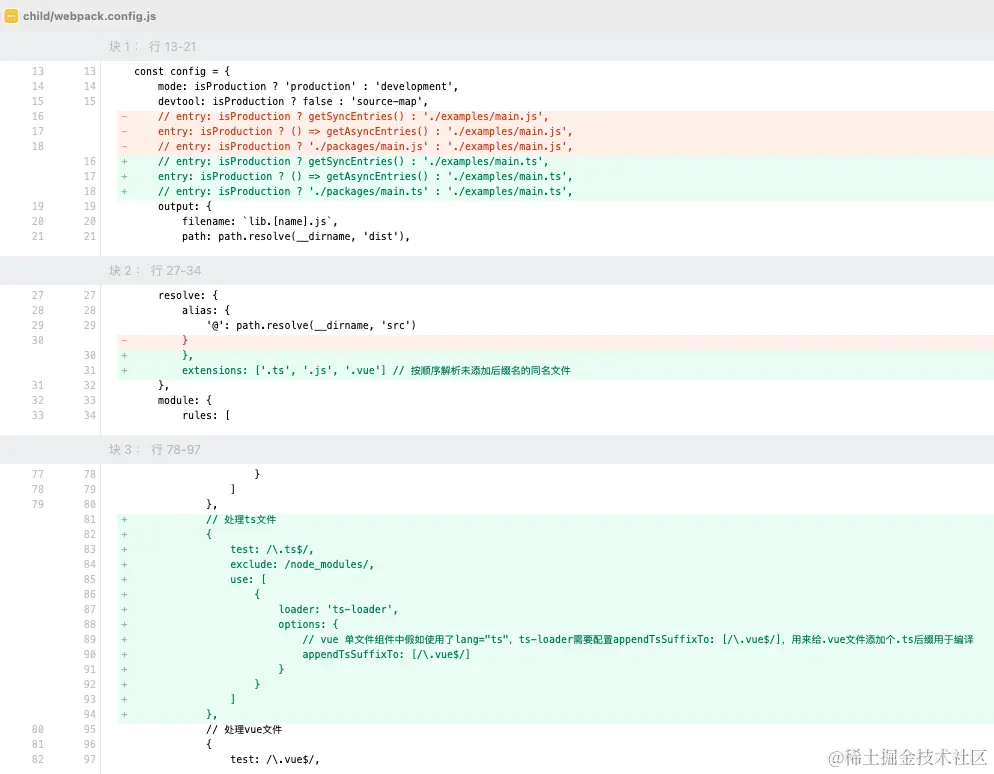This screenshot has width=994, height=774.
Task: Select the added line 'test: /\.ts$/,'
Action: click(272, 550)
